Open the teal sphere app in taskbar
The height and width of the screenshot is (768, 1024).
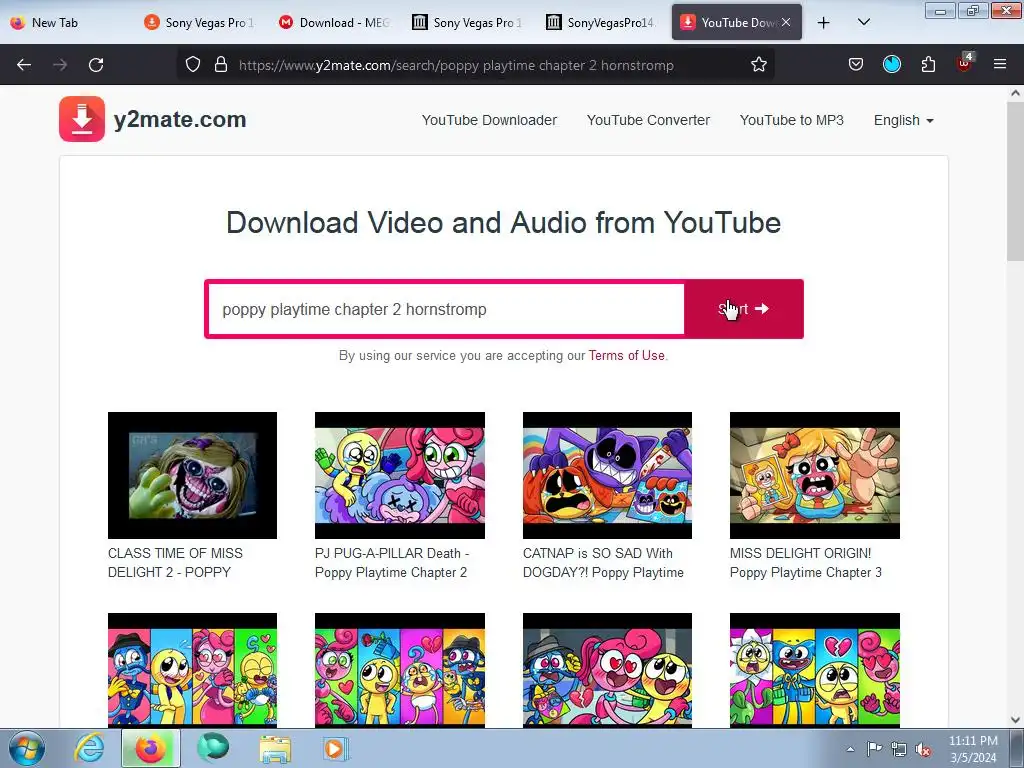[x=213, y=748]
